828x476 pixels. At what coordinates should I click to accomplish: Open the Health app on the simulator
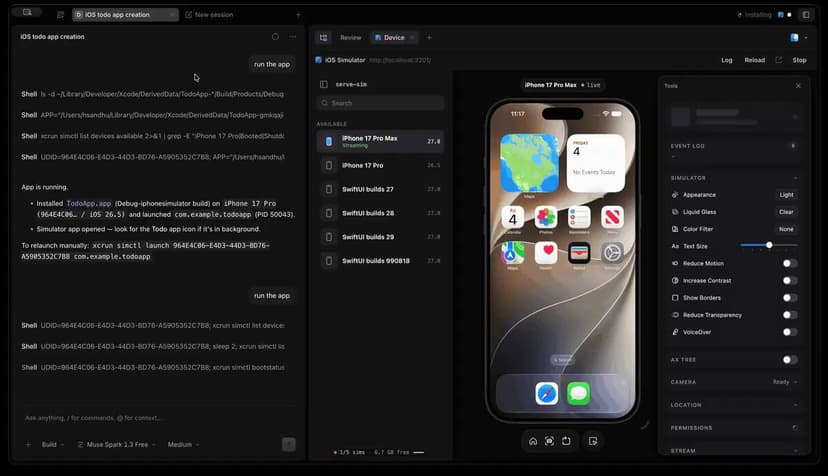tap(545, 253)
